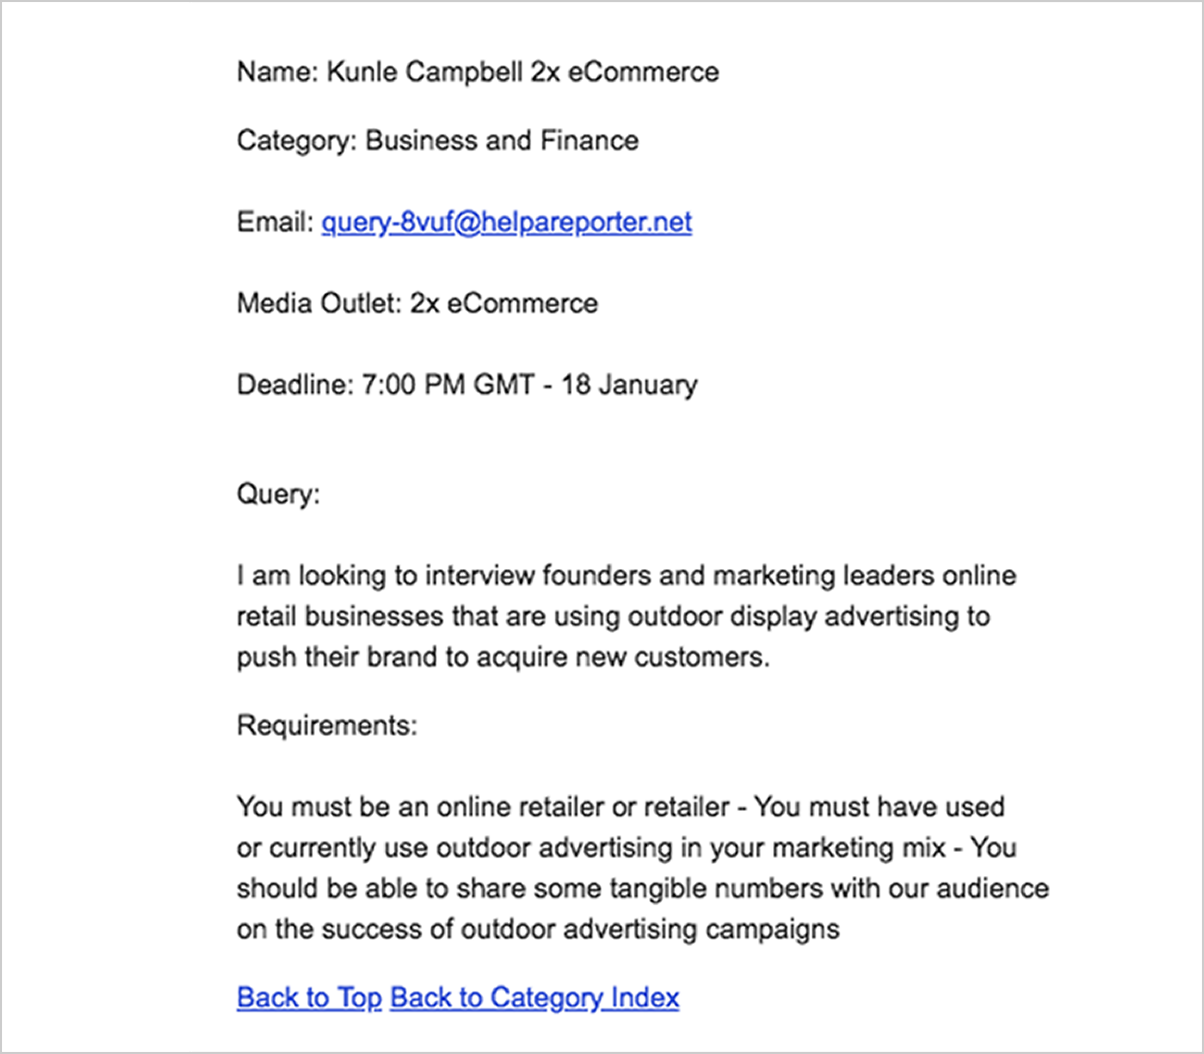Click the line starting "on the success of outdoor"
This screenshot has width=1204, height=1054.
[x=538, y=929]
